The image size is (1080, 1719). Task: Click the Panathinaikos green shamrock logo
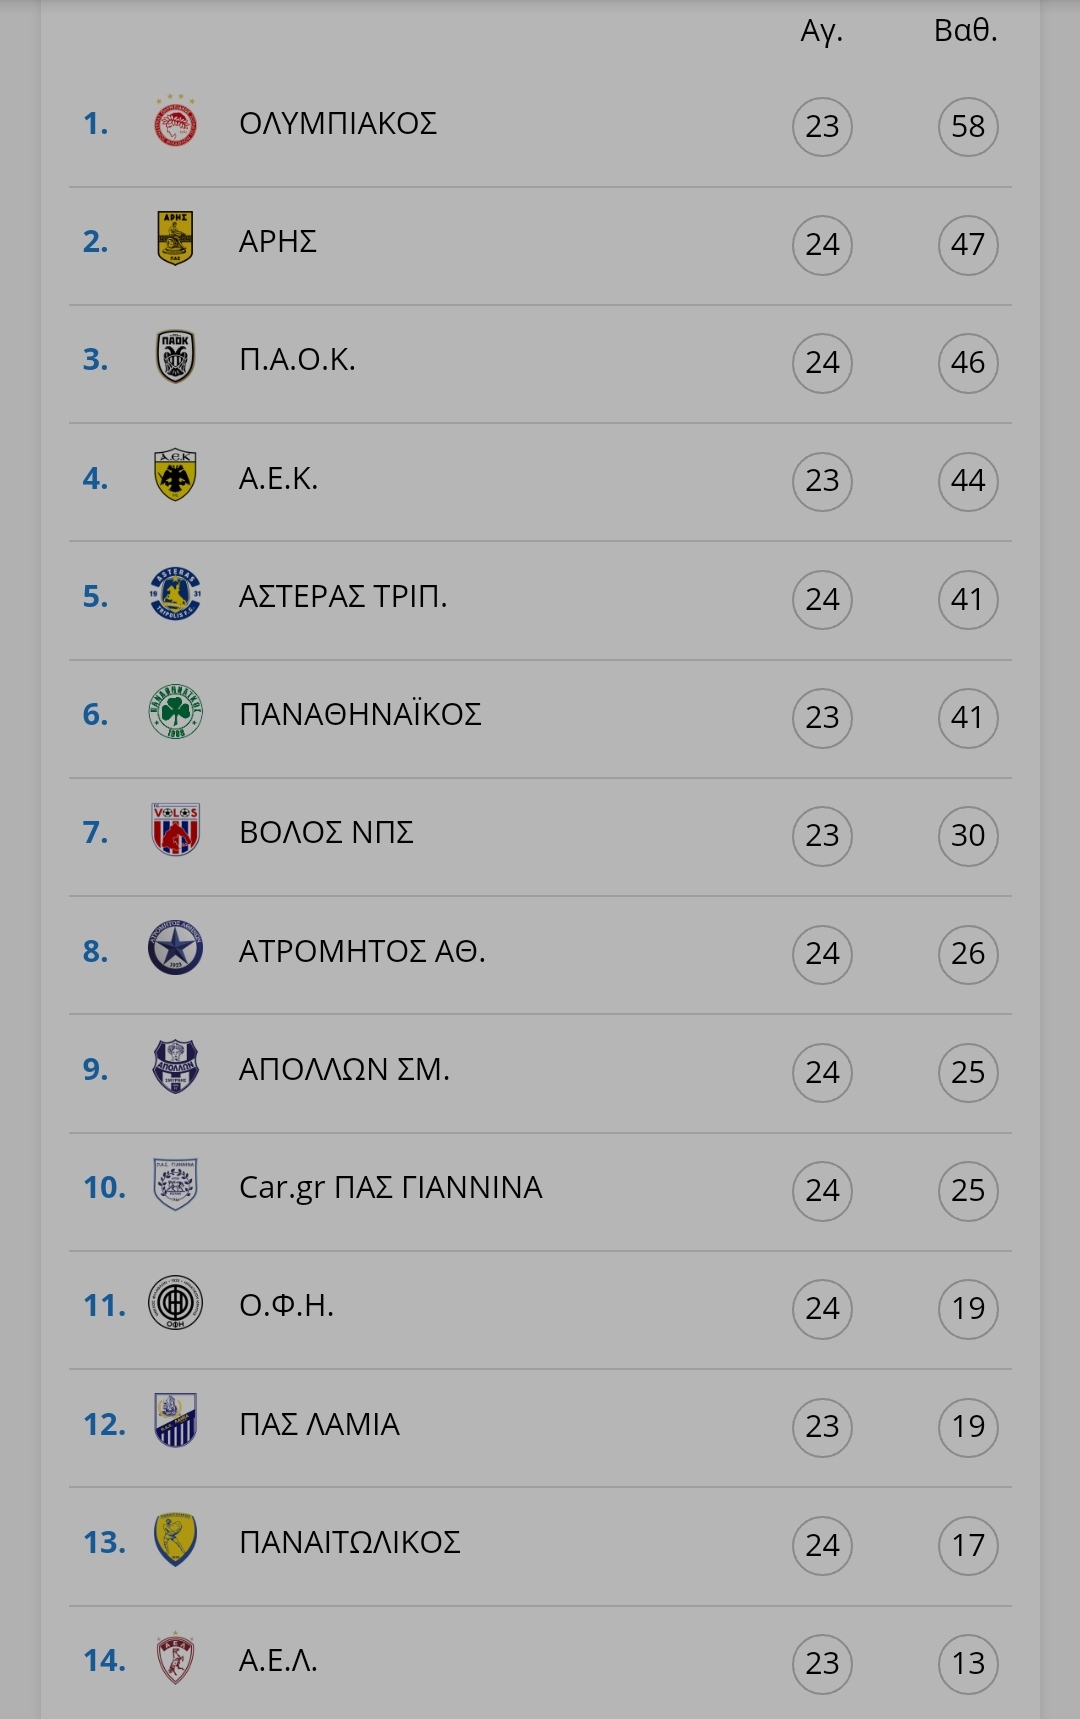pyautogui.click(x=175, y=711)
